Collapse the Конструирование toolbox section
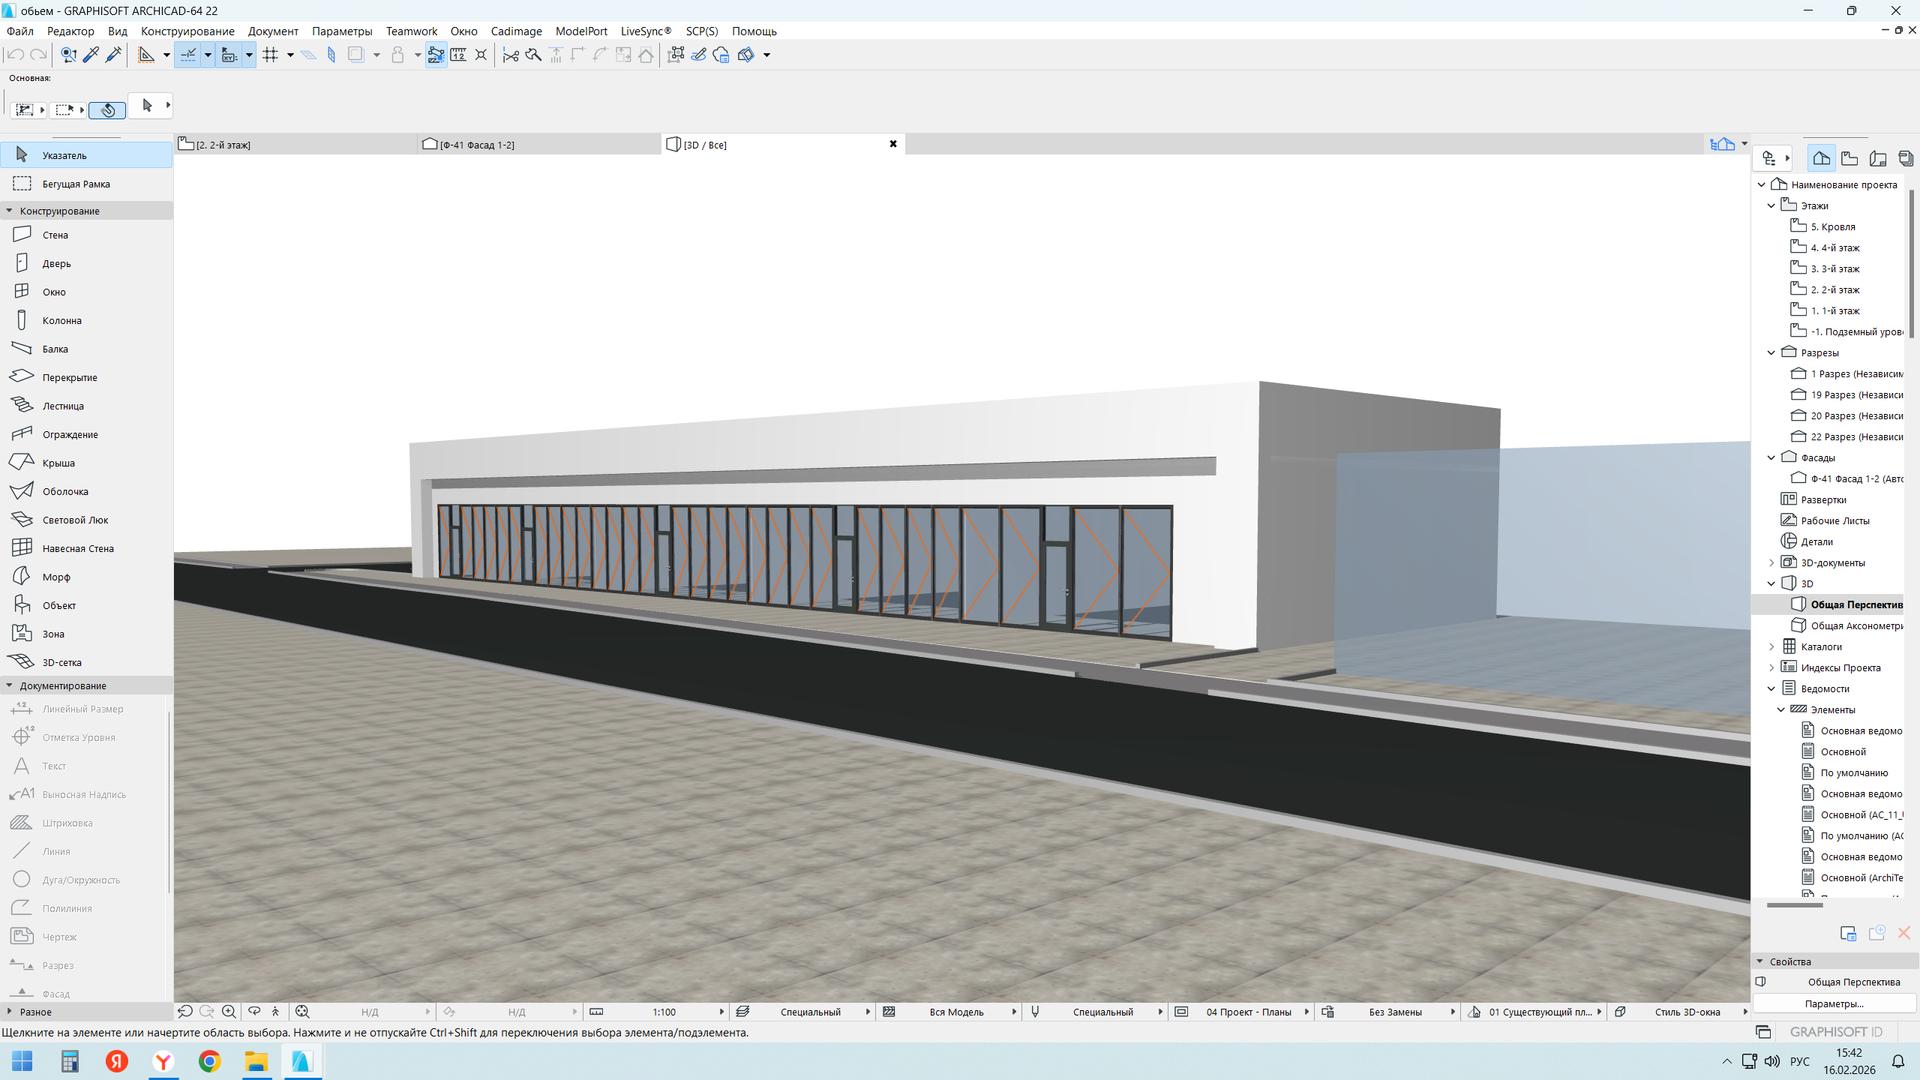The height and width of the screenshot is (1080, 1920). click(x=9, y=211)
